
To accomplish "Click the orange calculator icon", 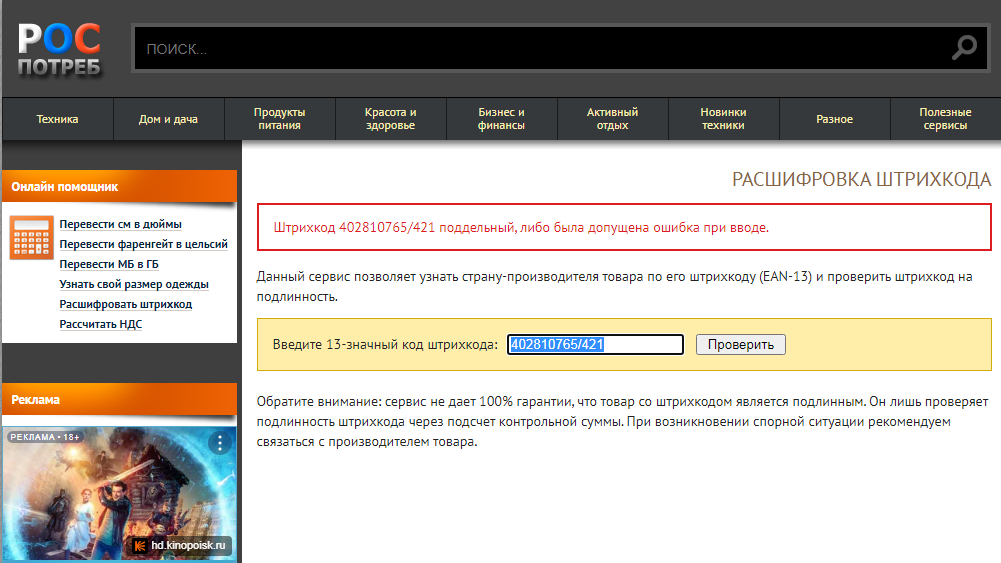I will 31,237.
